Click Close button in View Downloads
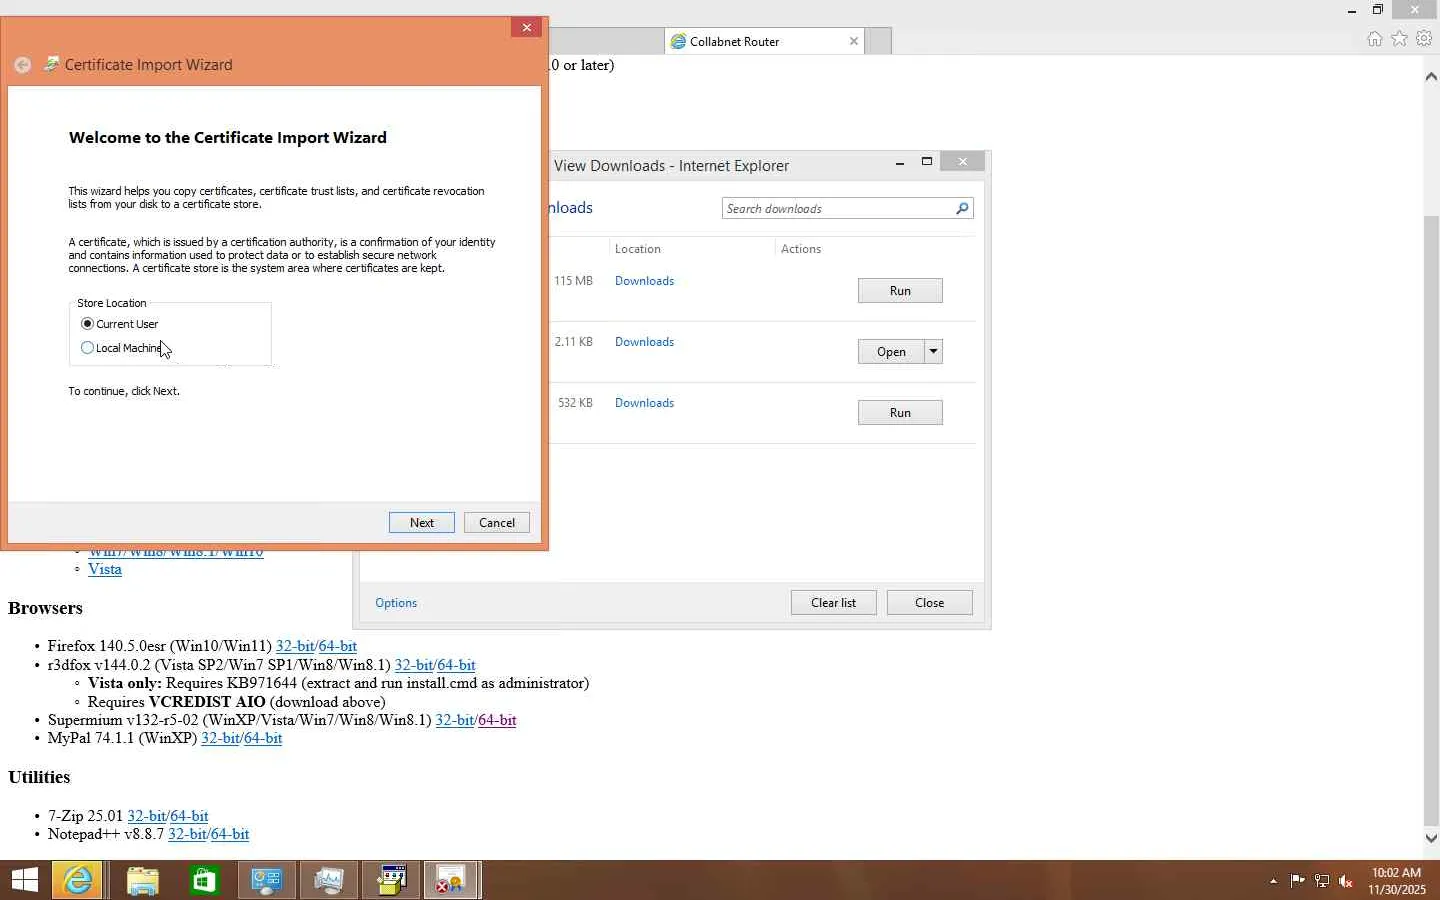Viewport: 1440px width, 900px height. 930,603
